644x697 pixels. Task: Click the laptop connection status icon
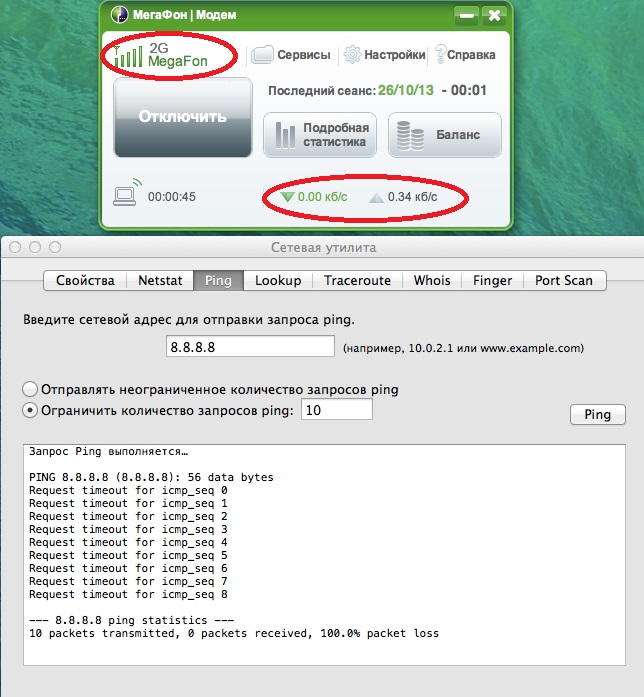(x=127, y=192)
